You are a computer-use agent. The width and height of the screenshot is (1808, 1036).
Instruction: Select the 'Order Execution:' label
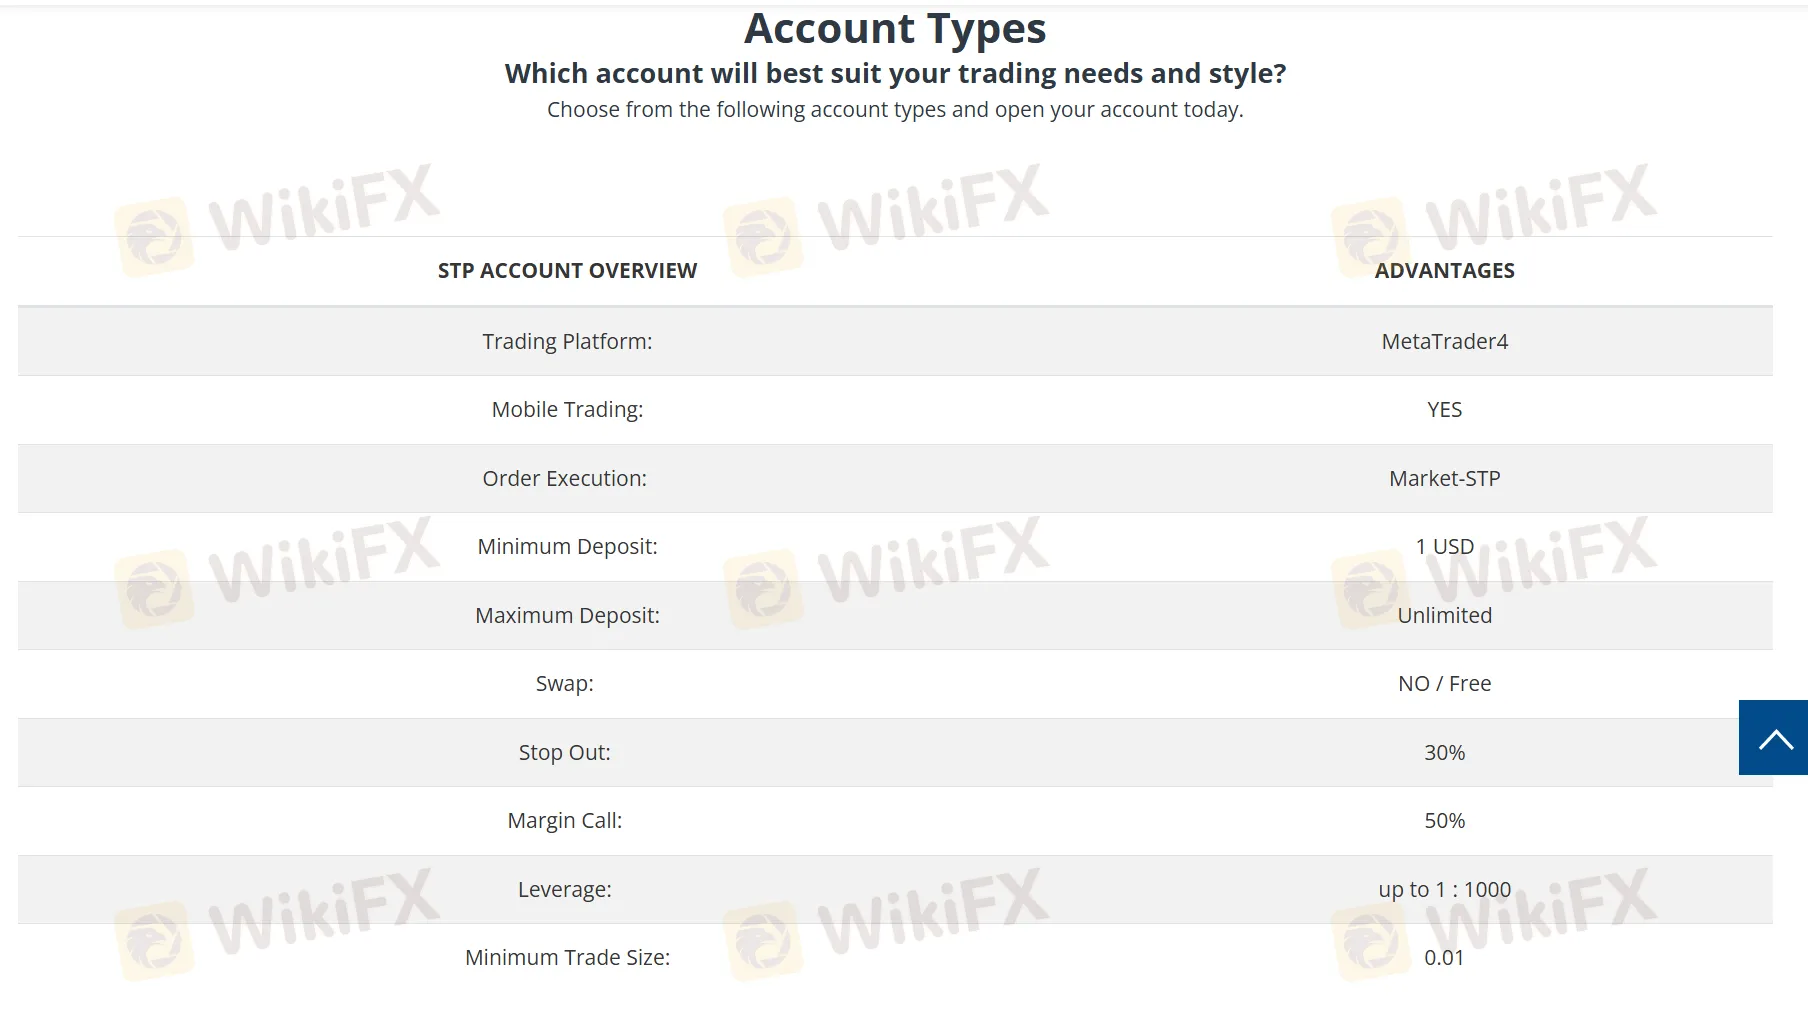pyautogui.click(x=564, y=479)
